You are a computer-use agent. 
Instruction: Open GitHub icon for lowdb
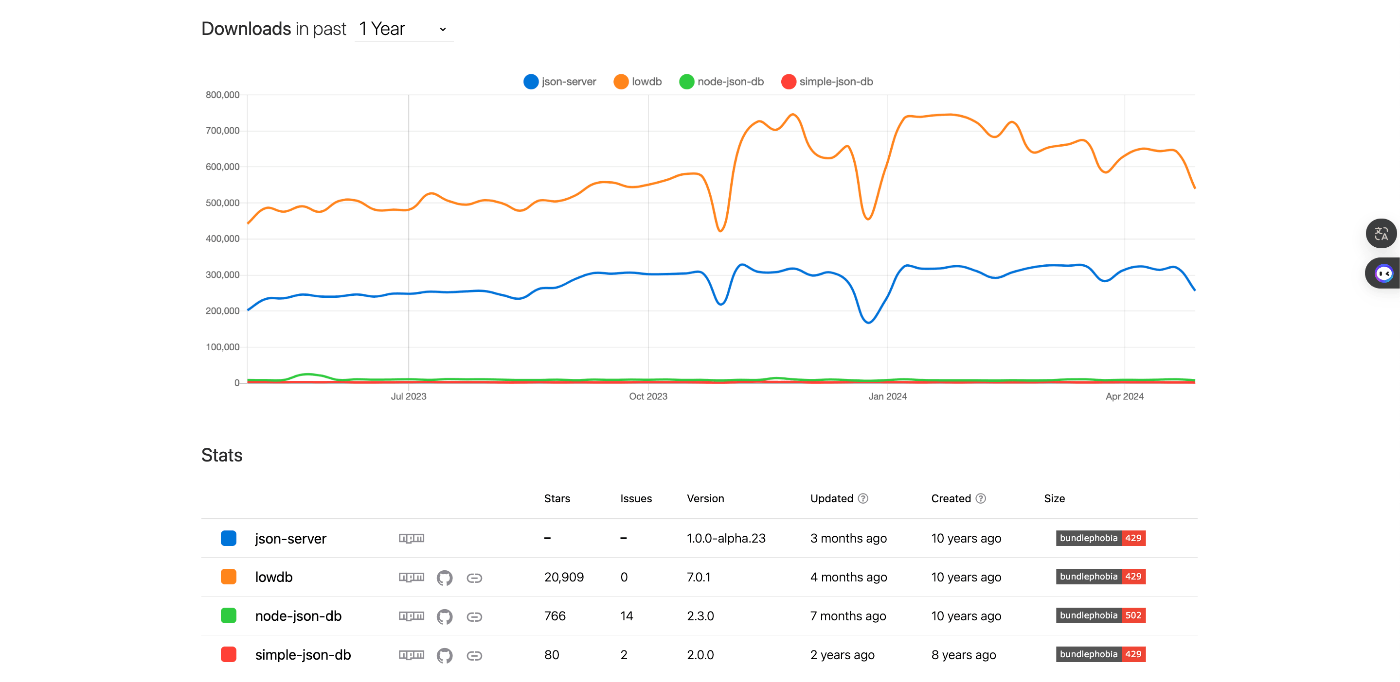click(445, 577)
